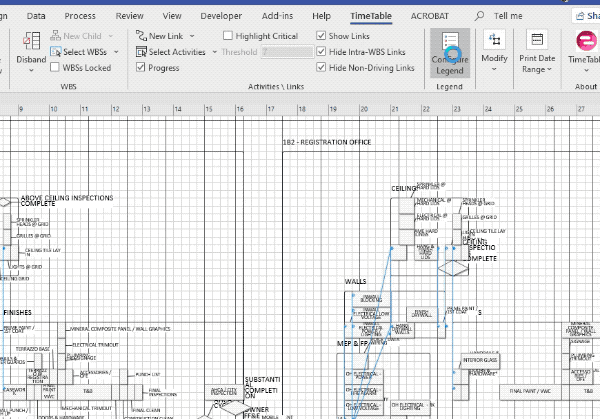Select the FINISHES group label
Viewport: 600px width, 419px height.
pyautogui.click(x=18, y=313)
